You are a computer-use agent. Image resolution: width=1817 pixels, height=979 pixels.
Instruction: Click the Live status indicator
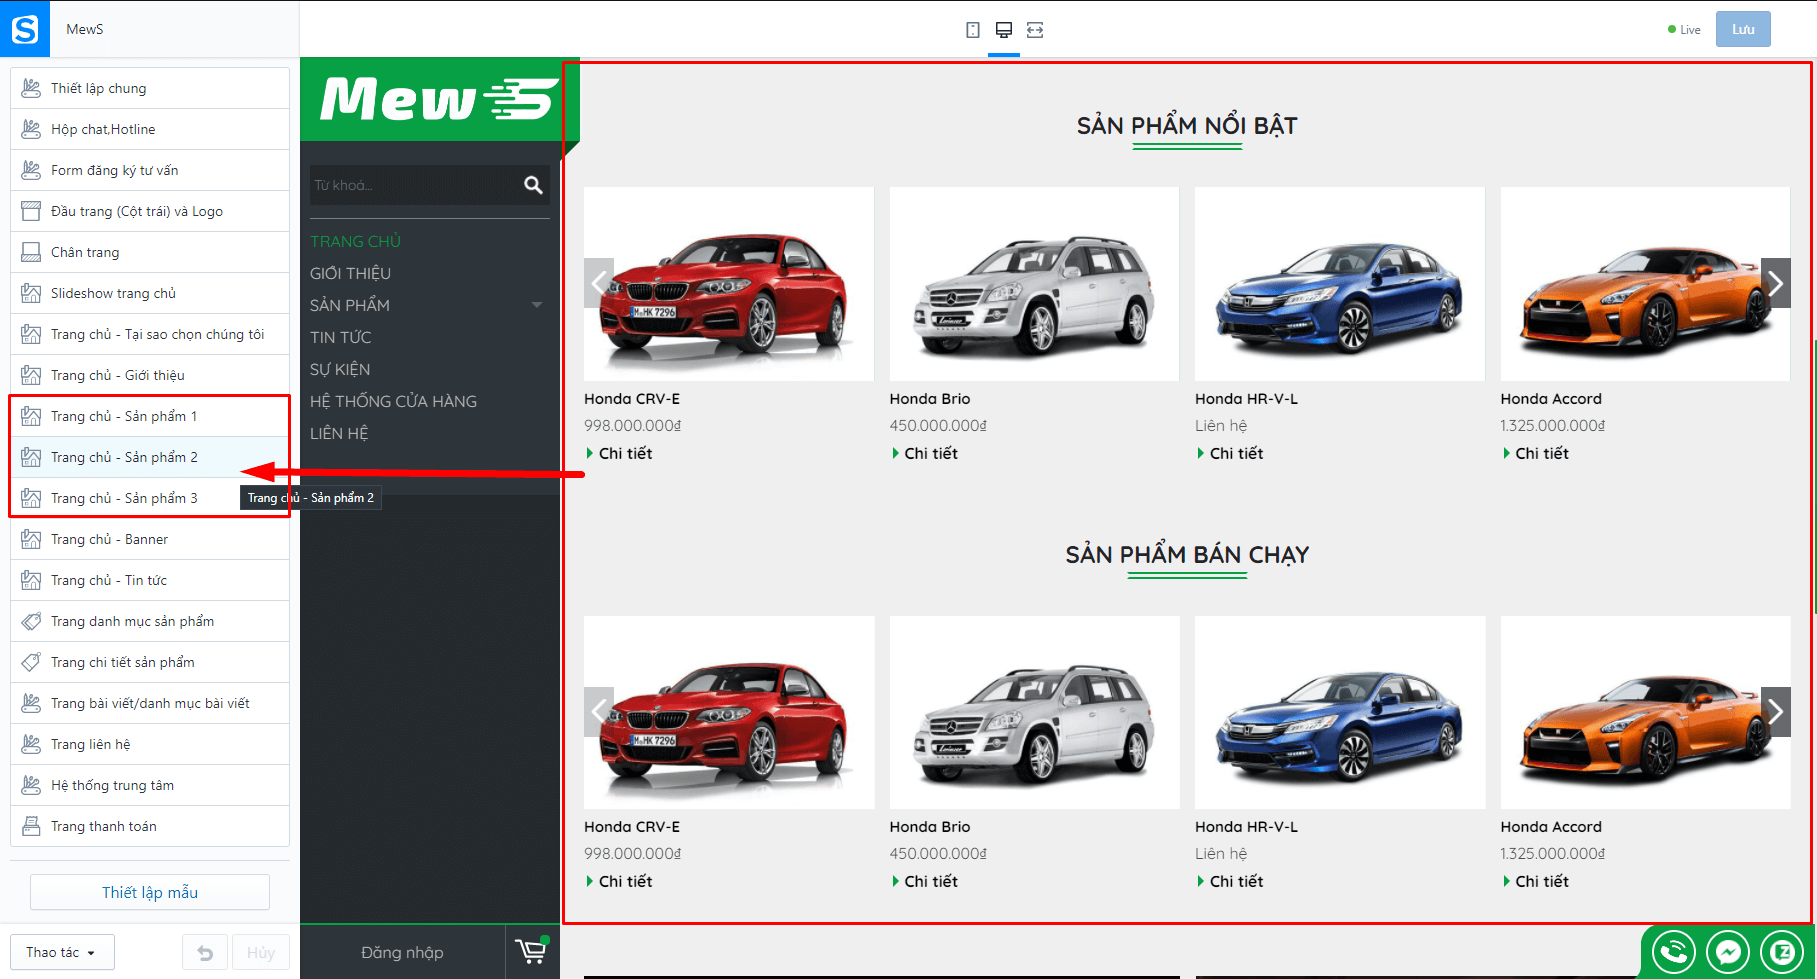click(1684, 30)
